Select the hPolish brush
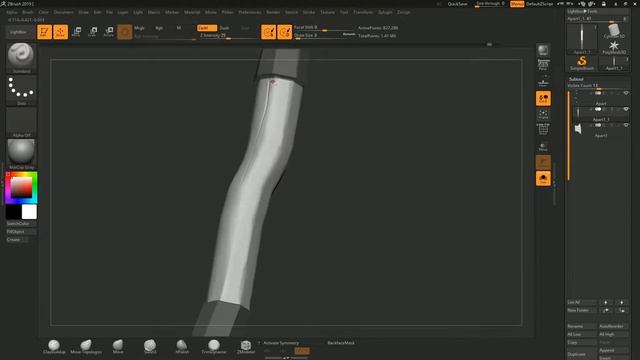Viewport: 640px width, 360px height. (182, 347)
